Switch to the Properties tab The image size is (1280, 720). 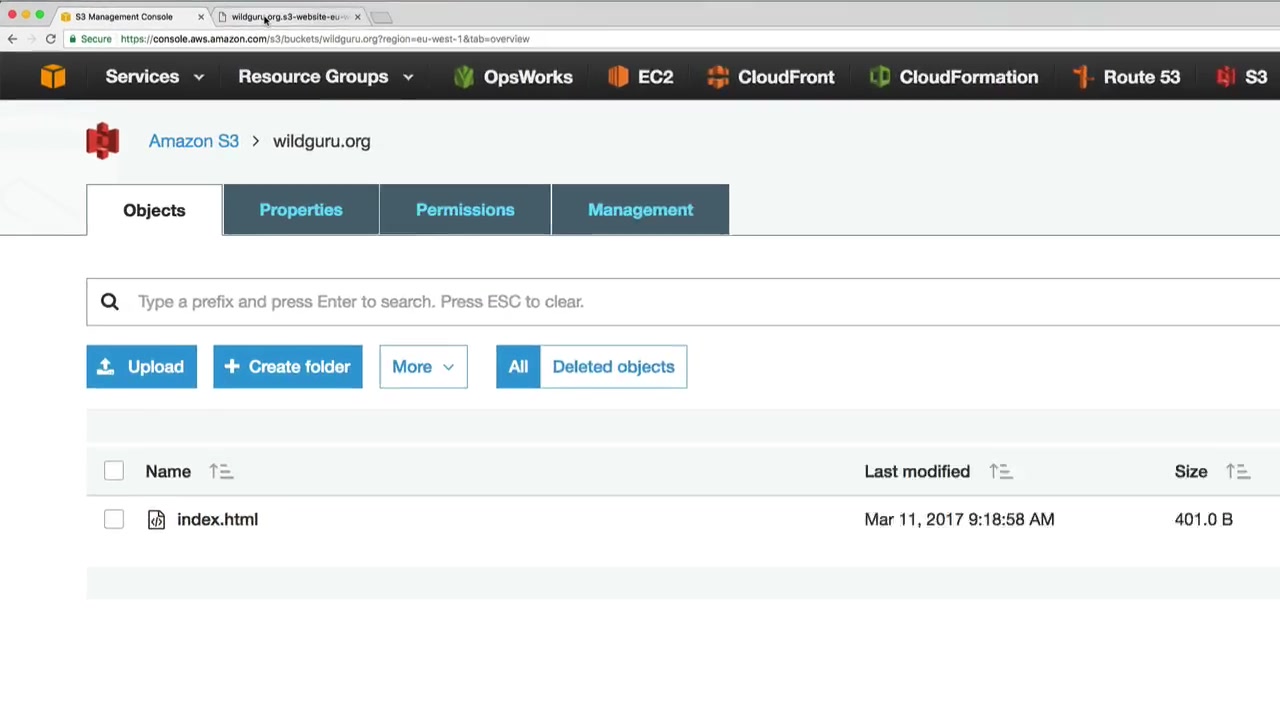[301, 210]
